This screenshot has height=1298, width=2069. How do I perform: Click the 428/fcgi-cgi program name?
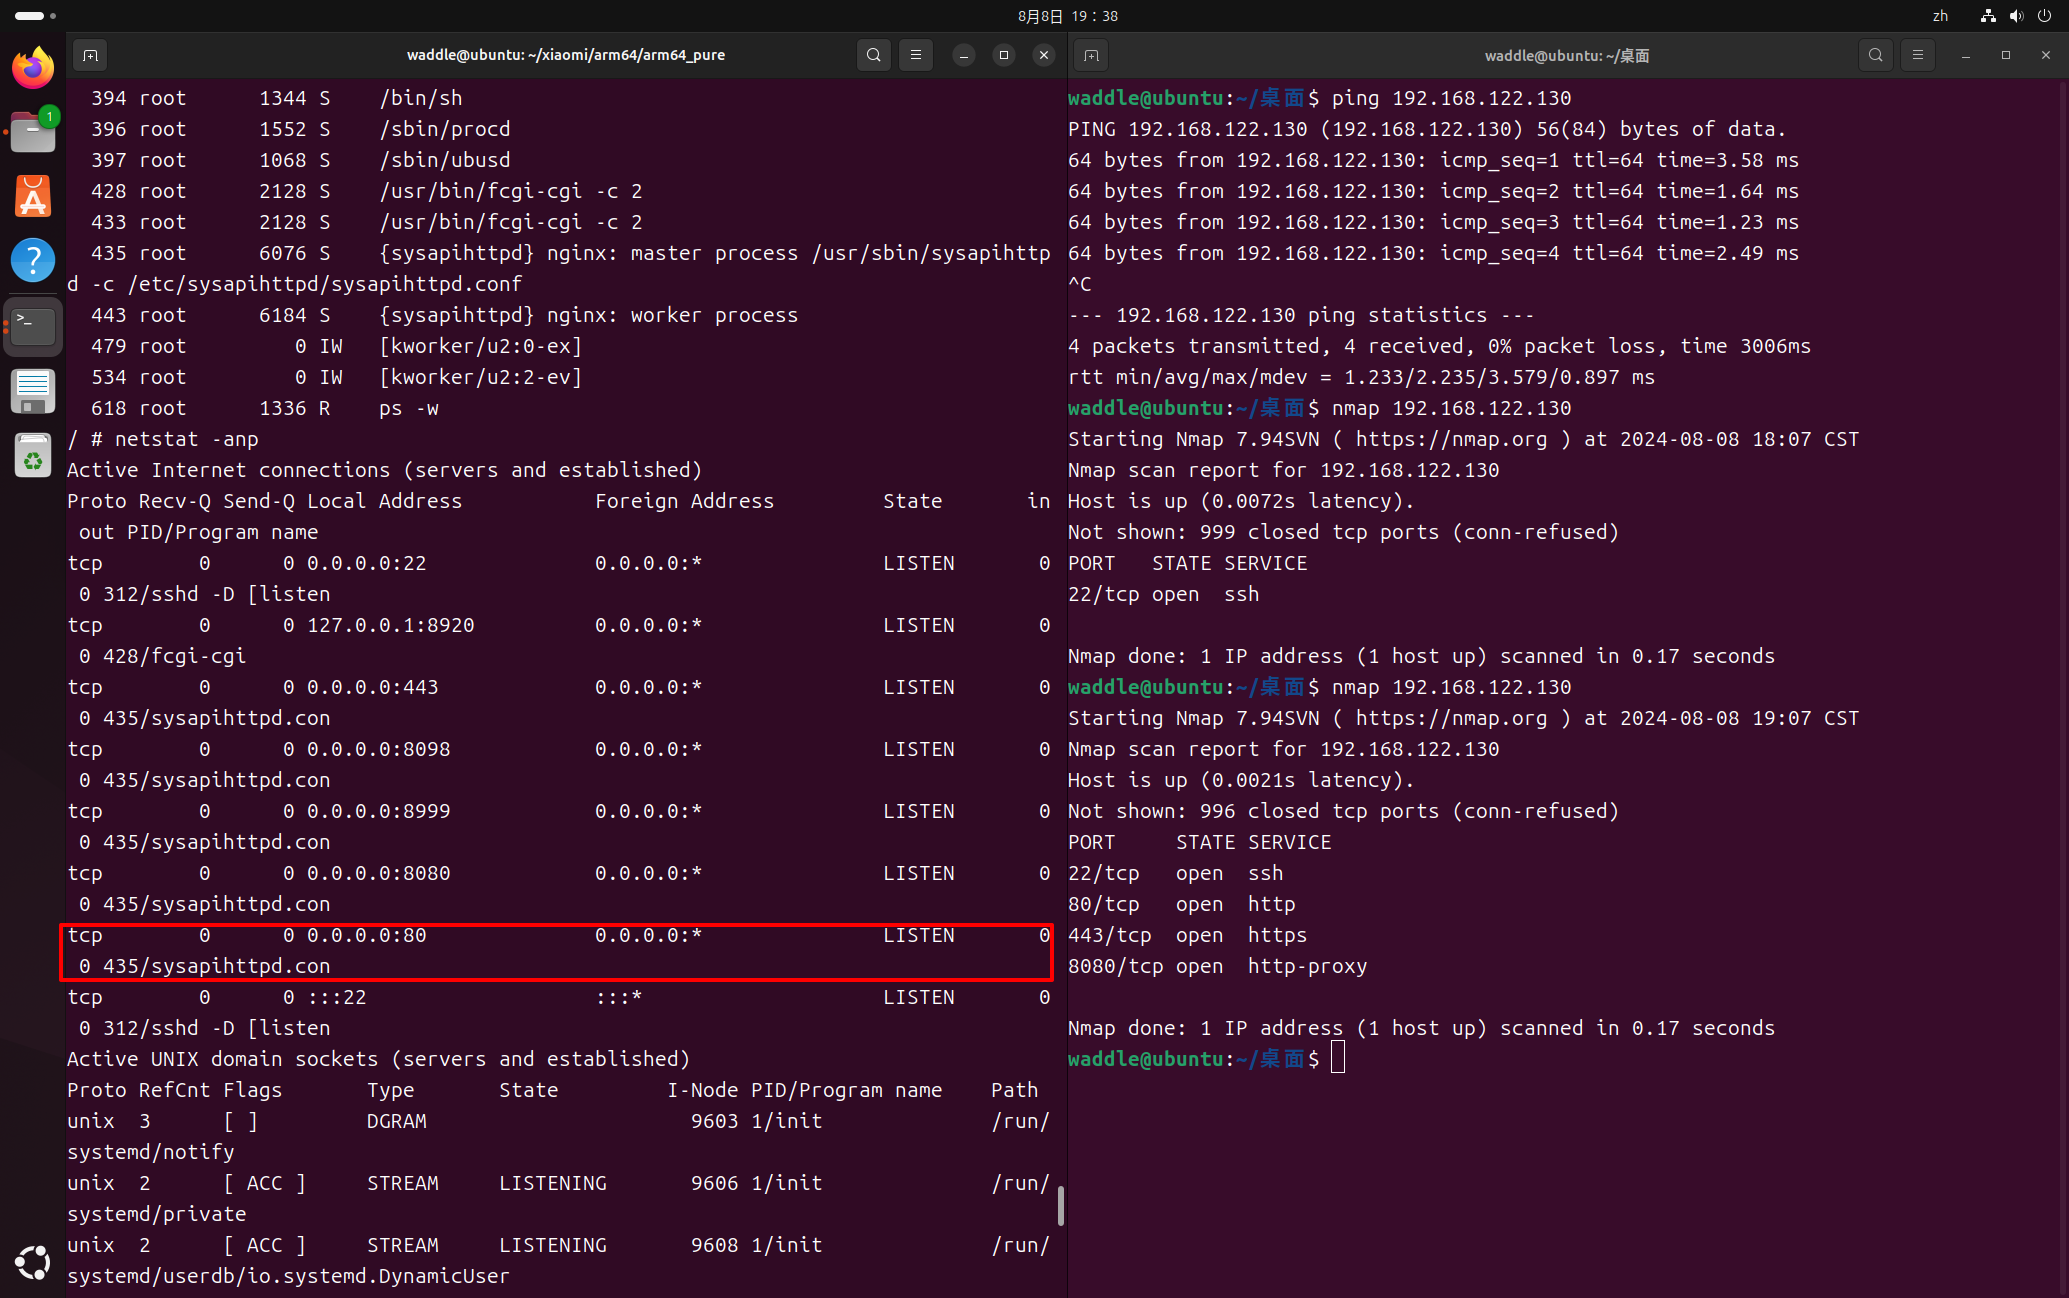[x=175, y=656]
